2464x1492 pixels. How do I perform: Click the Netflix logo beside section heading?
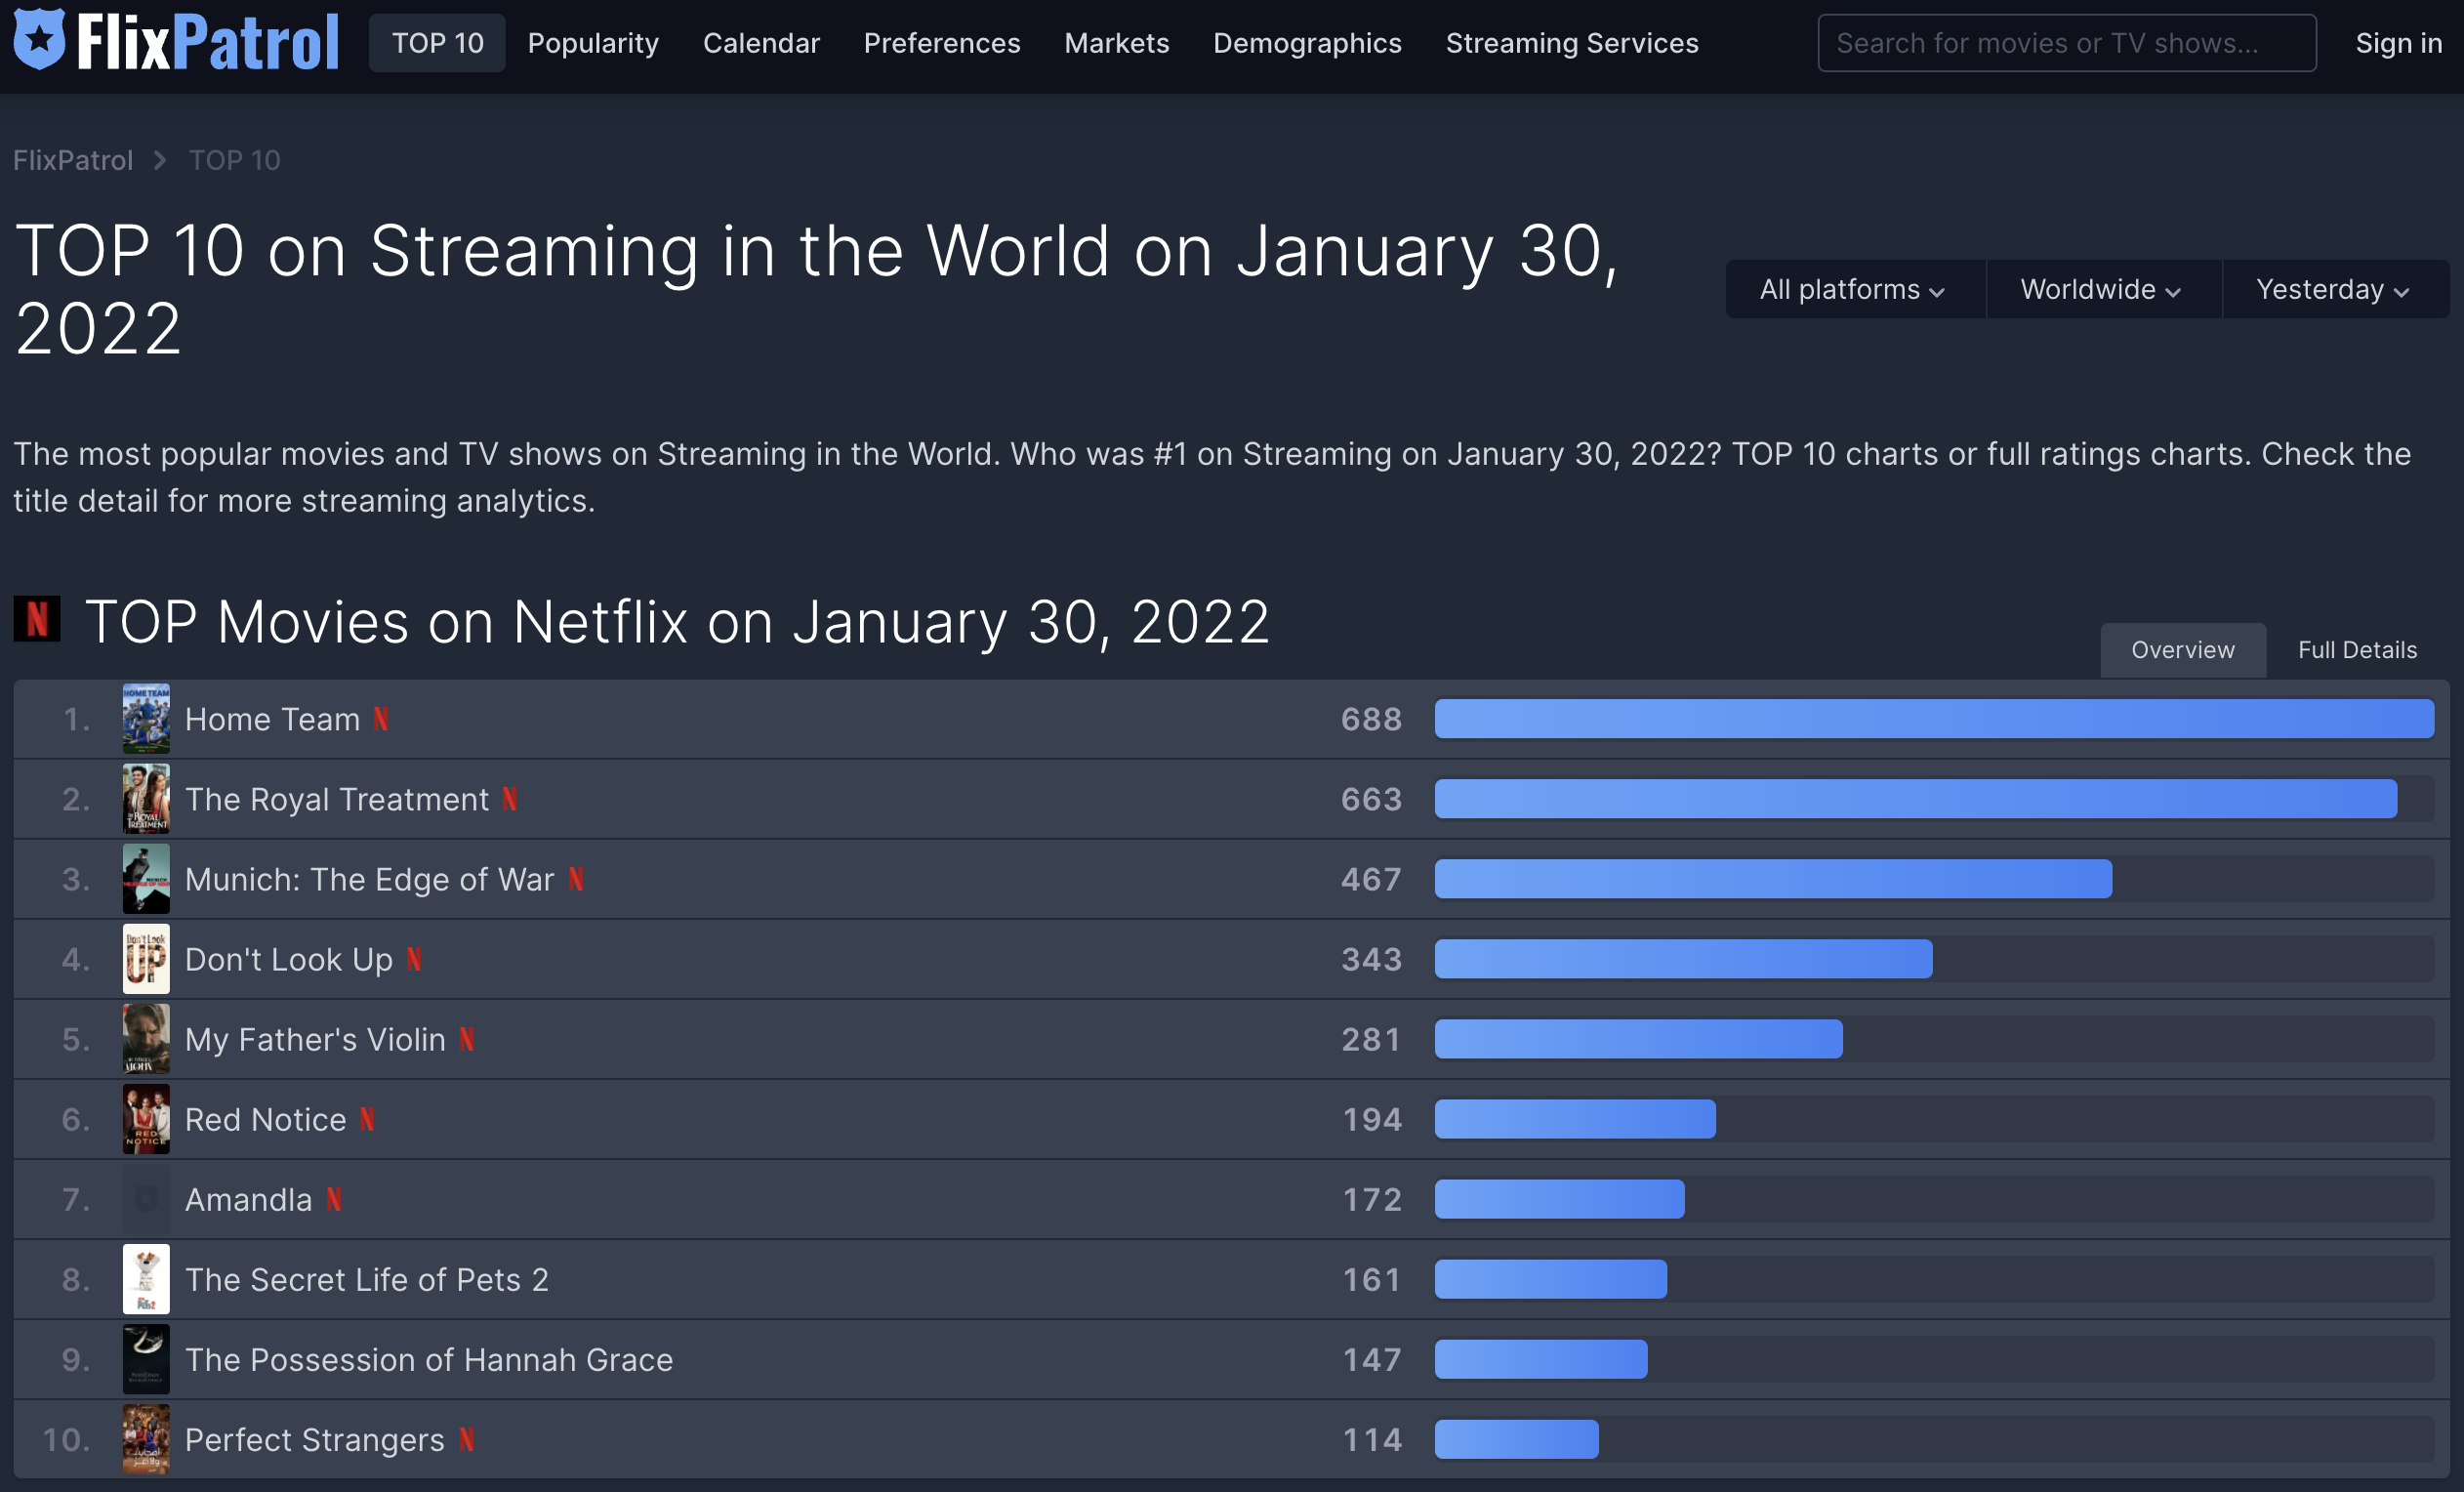click(x=37, y=619)
